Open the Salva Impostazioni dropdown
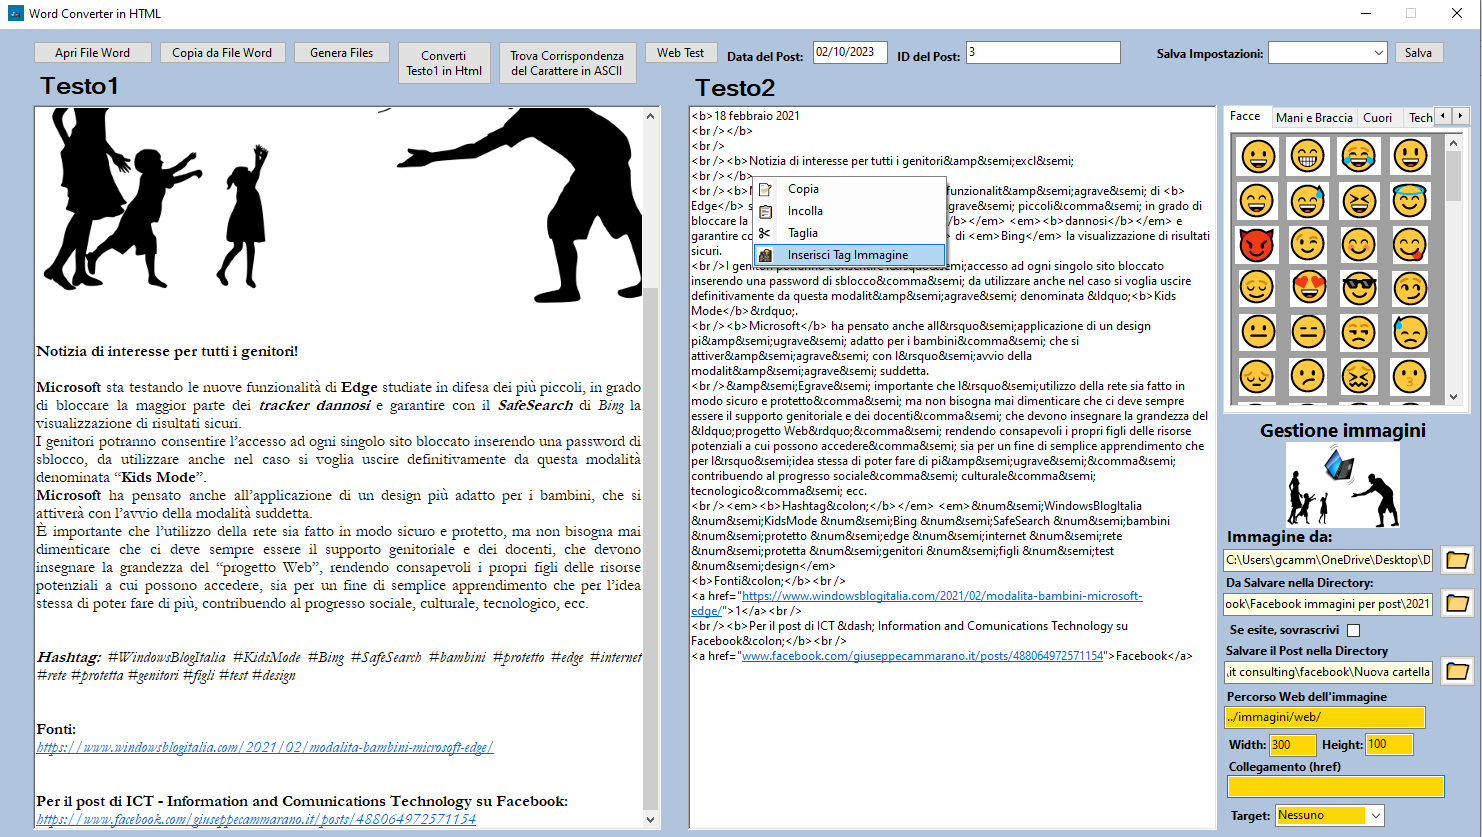Screen dimensions: 1482x837 point(1378,53)
